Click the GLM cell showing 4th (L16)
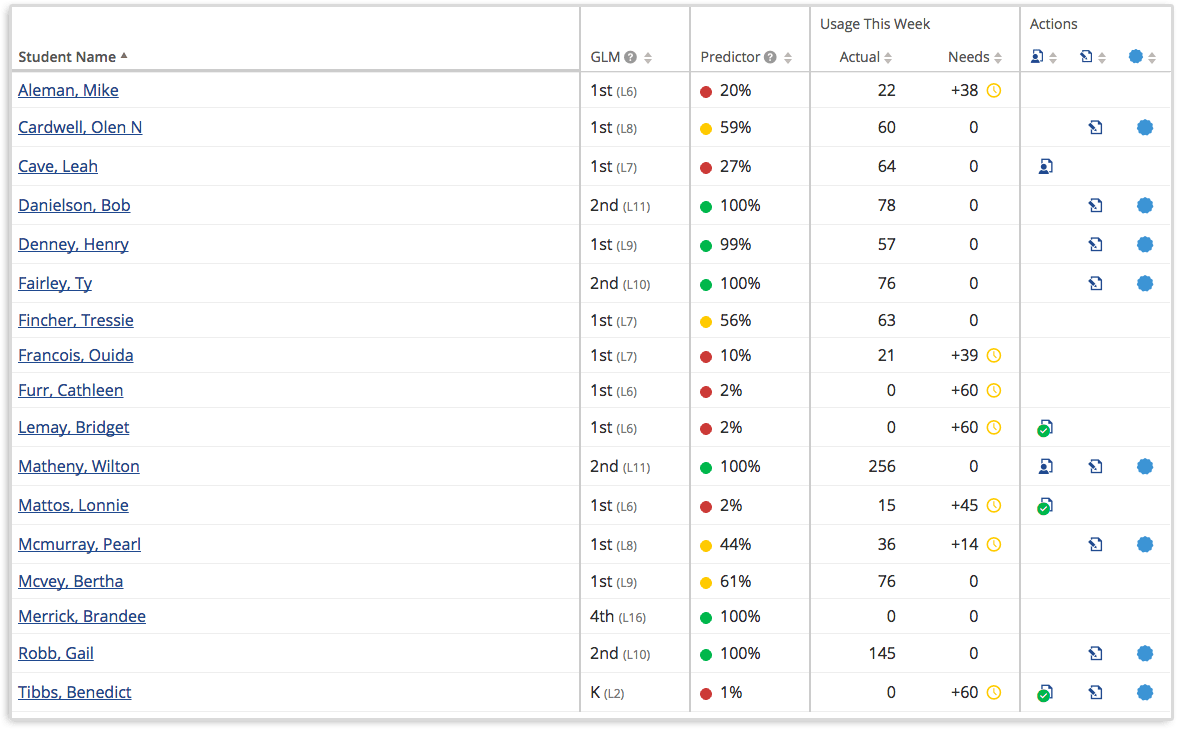The image size is (1178, 730). click(x=619, y=616)
